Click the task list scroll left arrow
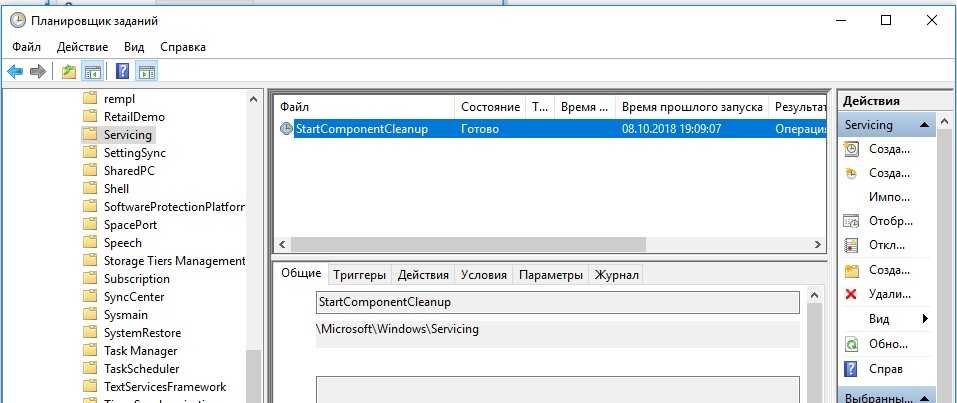This screenshot has width=957, height=403. pyautogui.click(x=282, y=244)
